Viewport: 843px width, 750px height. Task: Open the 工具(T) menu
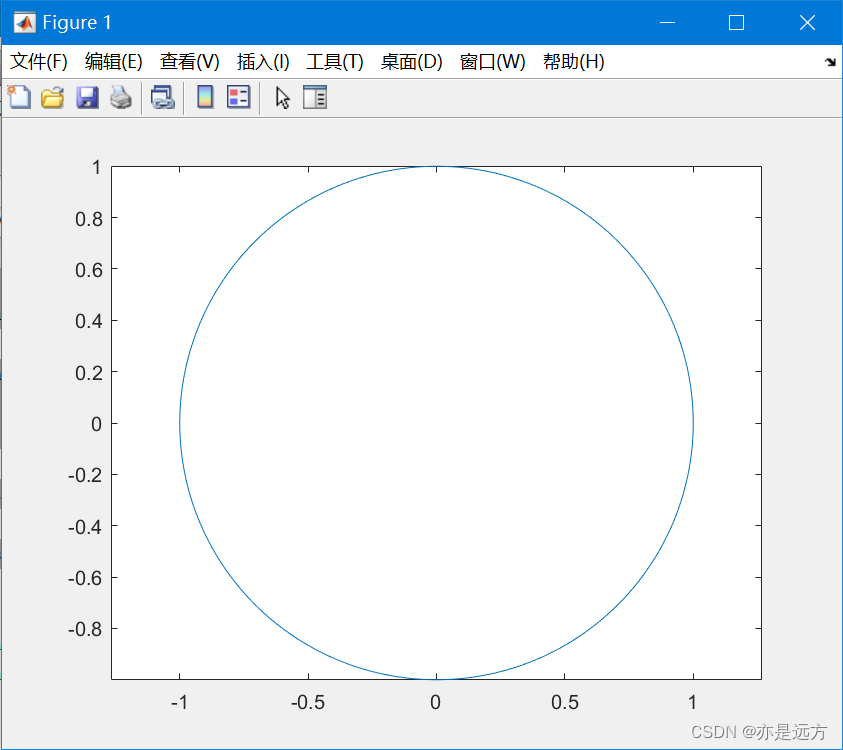point(335,62)
